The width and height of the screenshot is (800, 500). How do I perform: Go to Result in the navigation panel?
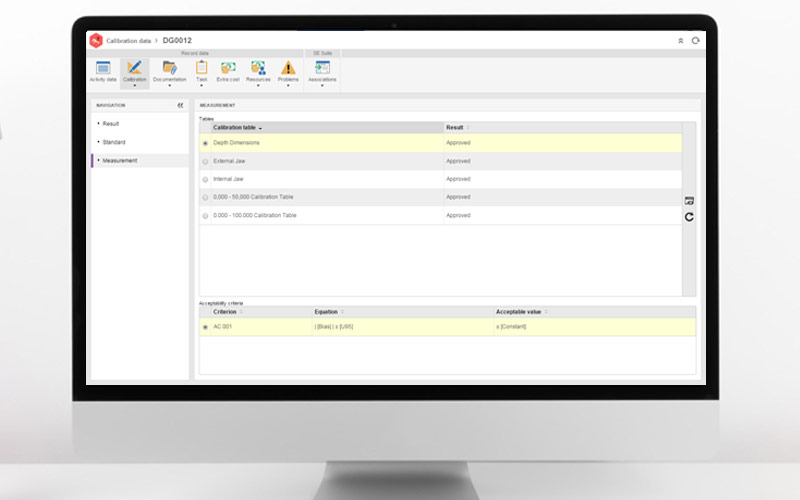[111, 123]
